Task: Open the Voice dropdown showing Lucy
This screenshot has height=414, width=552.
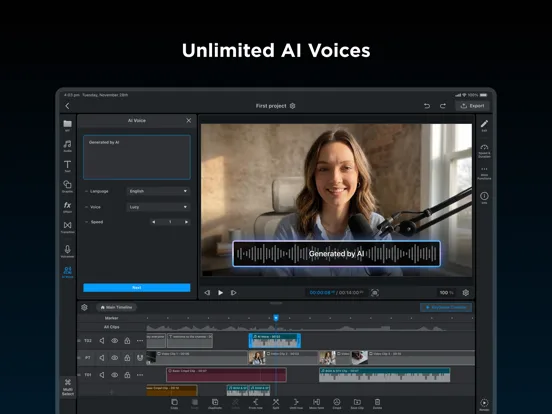Action: pos(158,207)
